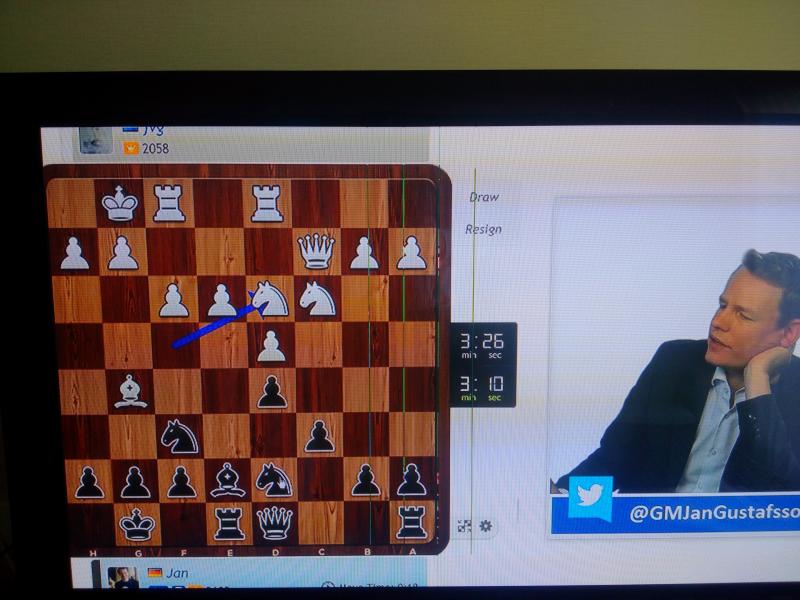Select the black bishop on e7

[x=228, y=480]
